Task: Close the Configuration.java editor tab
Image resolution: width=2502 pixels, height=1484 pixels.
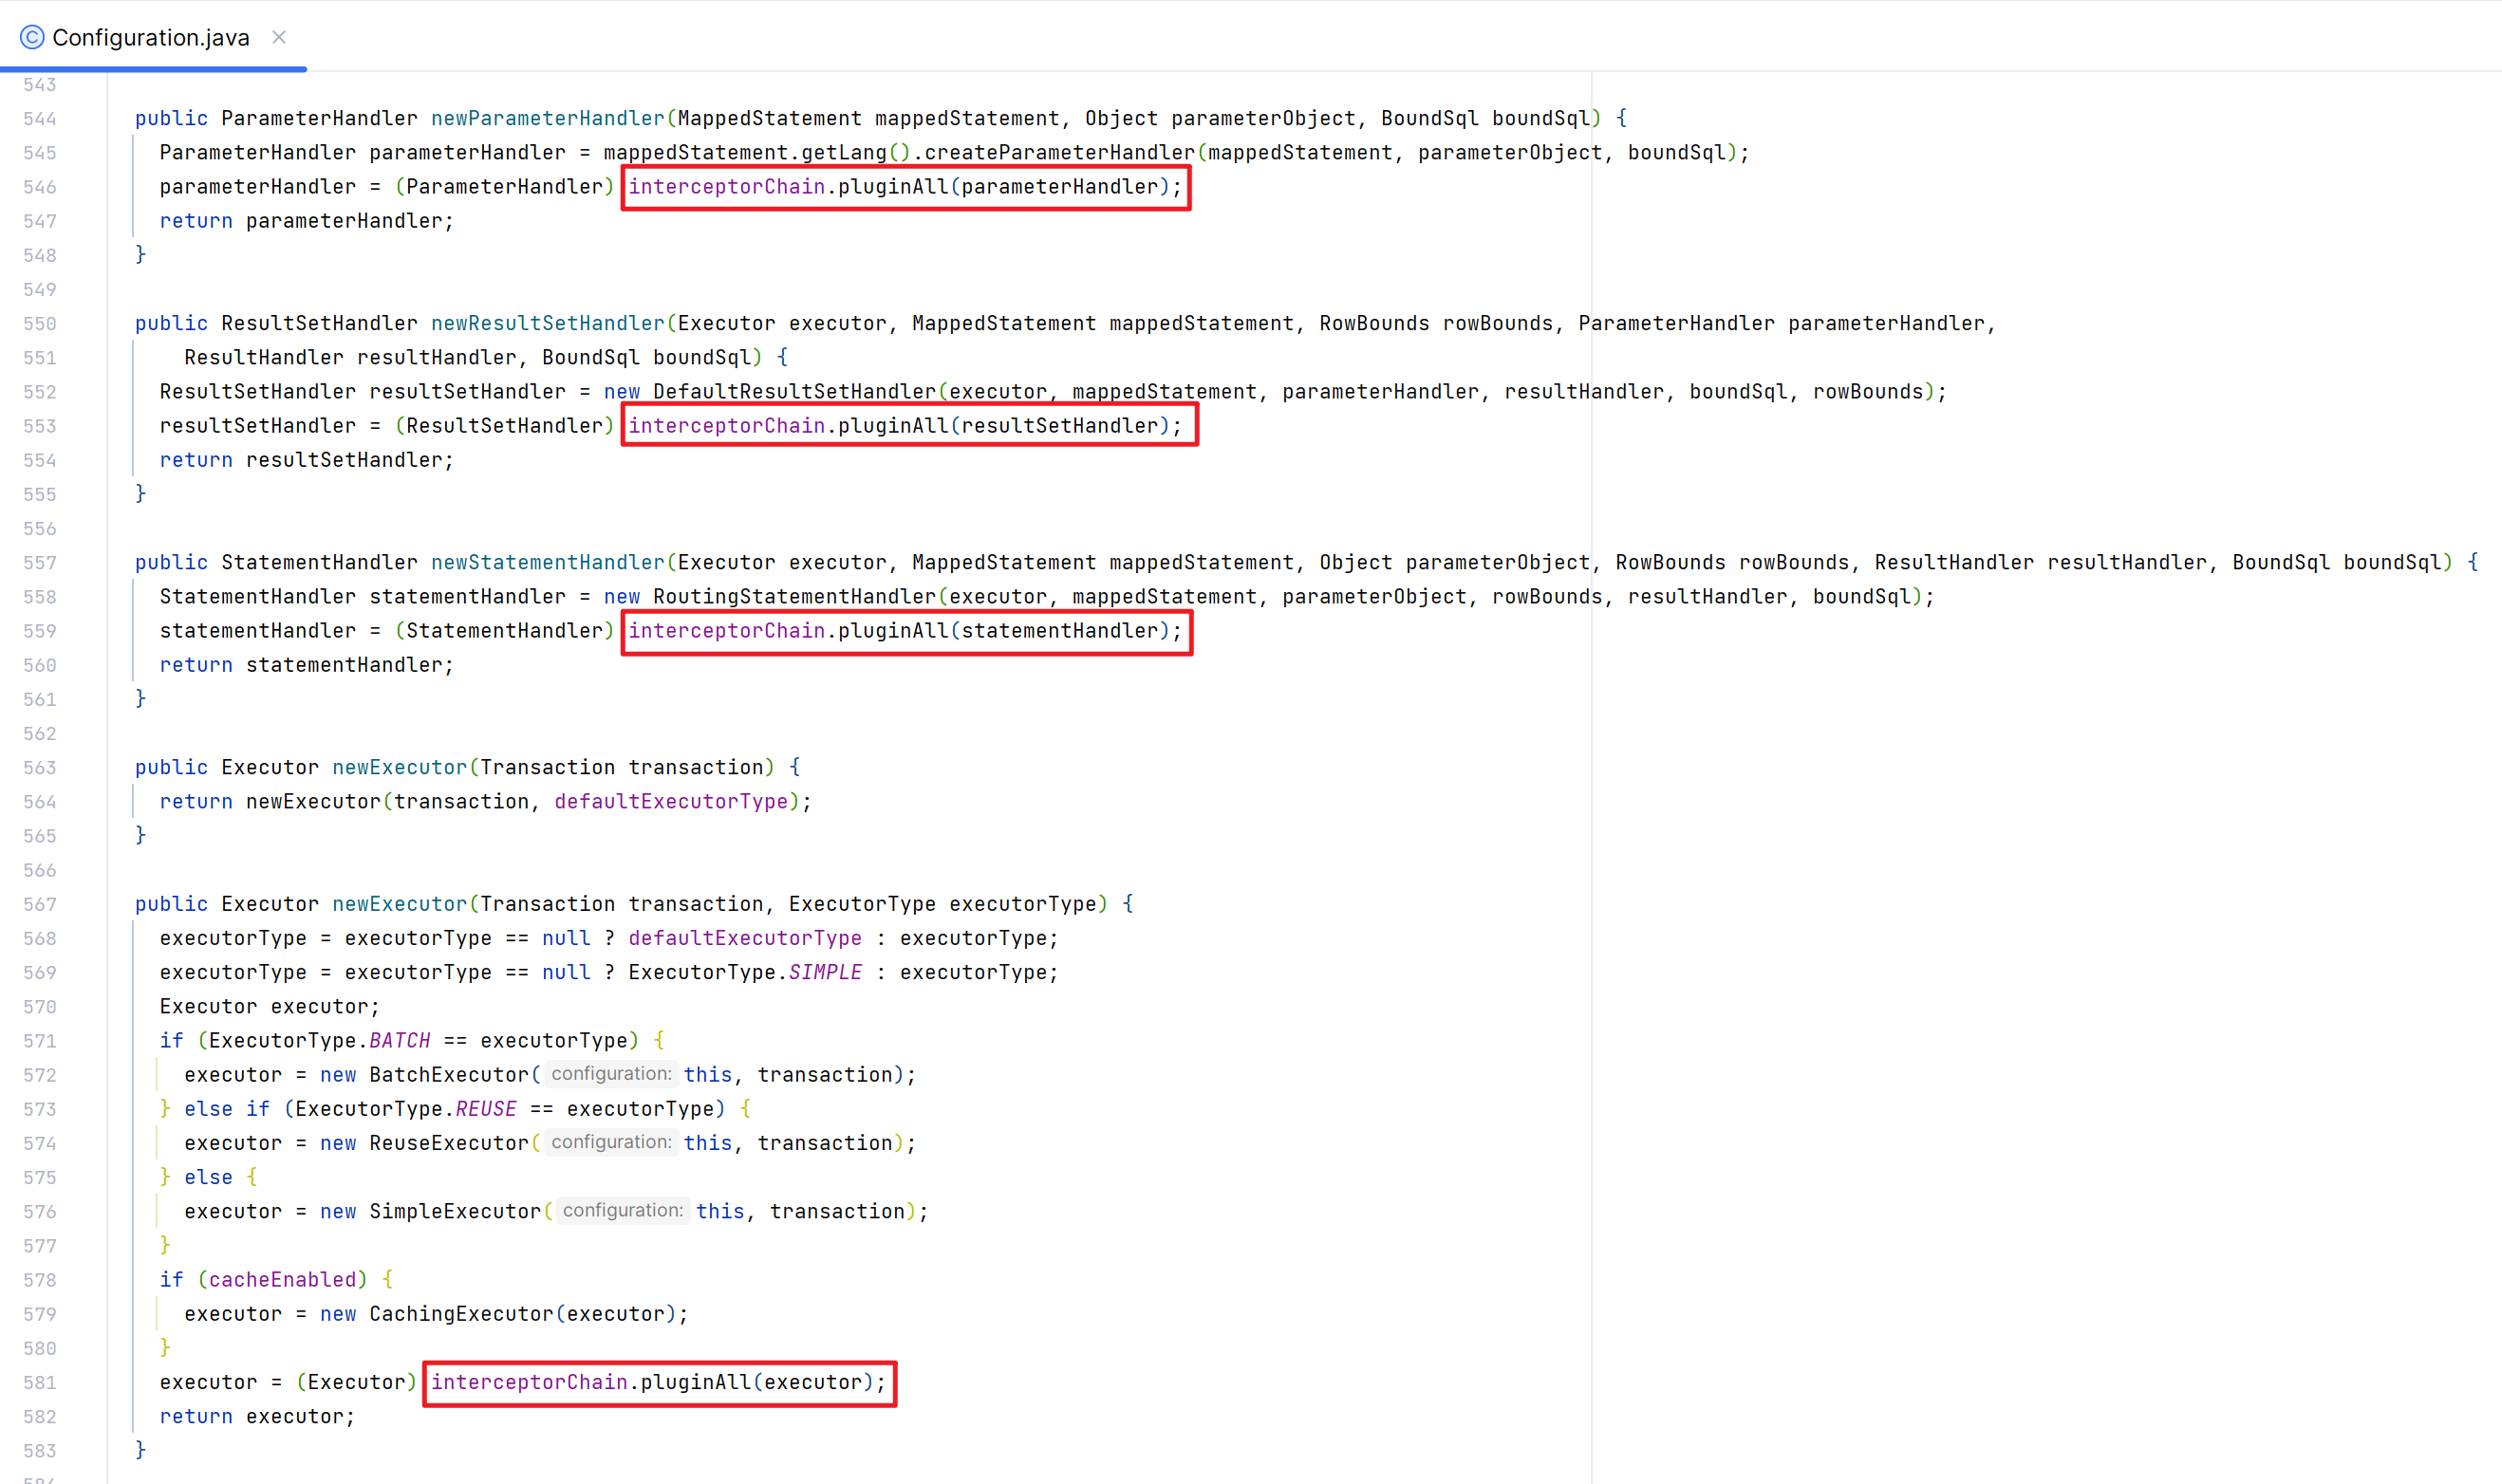Action: pos(279,37)
